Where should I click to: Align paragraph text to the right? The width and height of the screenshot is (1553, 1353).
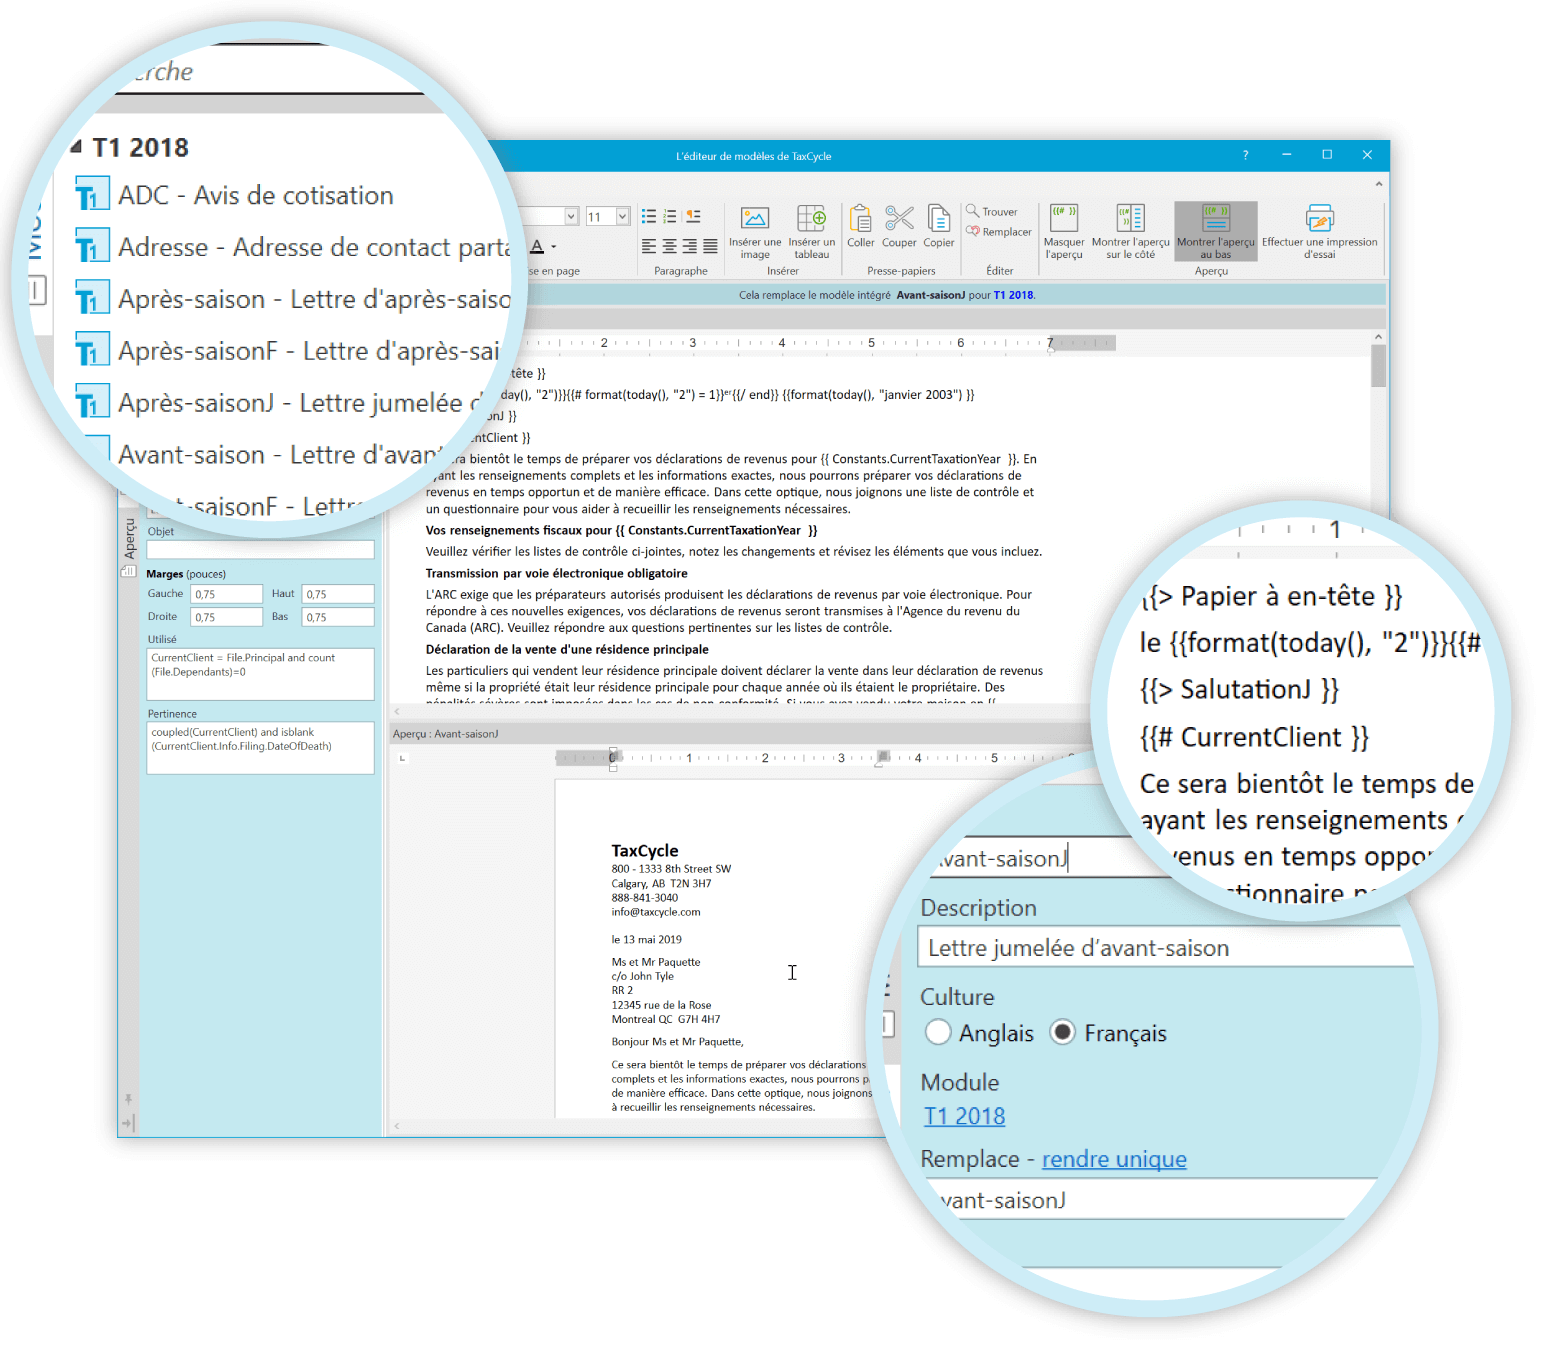pos(690,246)
